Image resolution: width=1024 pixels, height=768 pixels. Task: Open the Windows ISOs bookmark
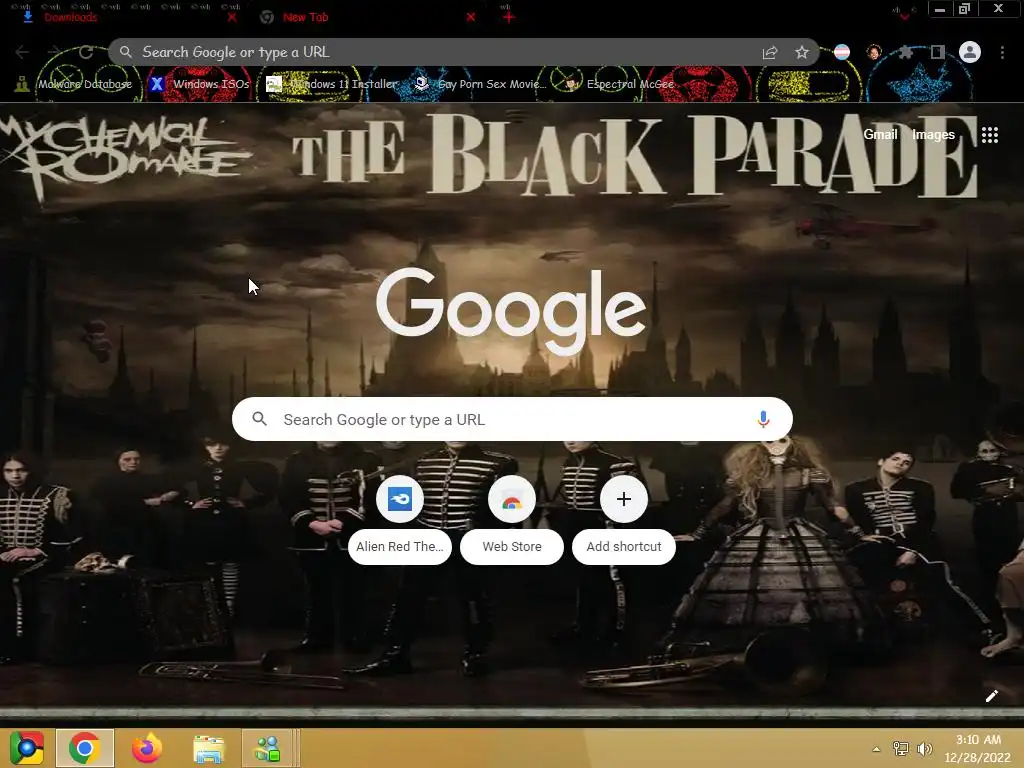tap(199, 84)
